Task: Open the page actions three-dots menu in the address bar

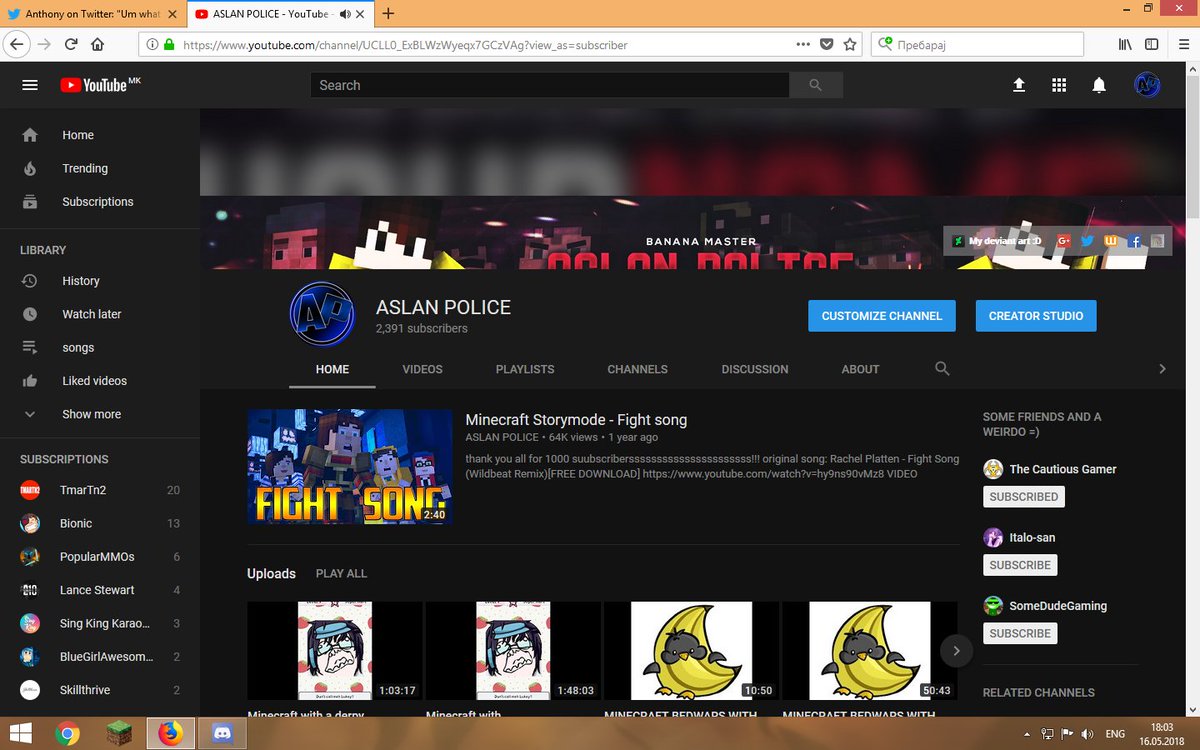Action: [x=803, y=44]
